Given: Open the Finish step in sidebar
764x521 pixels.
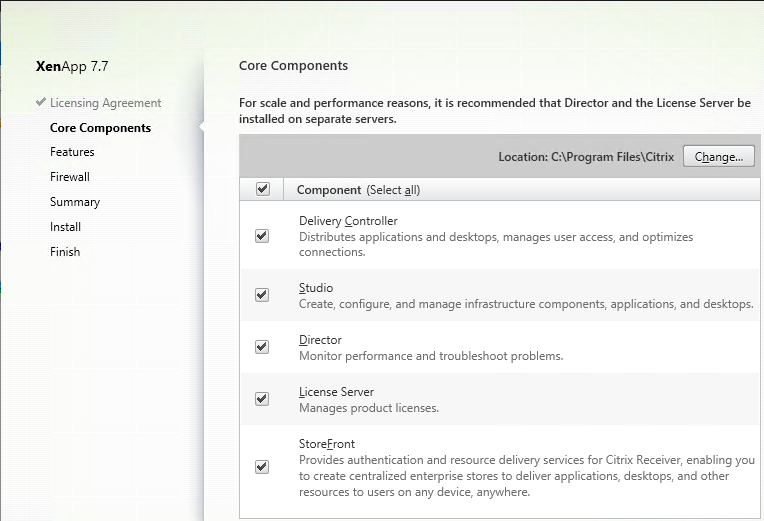Looking at the screenshot, I should (x=65, y=252).
